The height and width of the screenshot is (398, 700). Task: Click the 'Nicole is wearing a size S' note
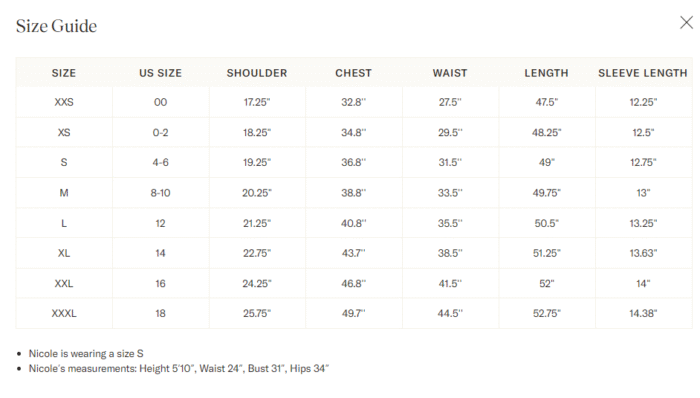pyautogui.click(x=86, y=354)
